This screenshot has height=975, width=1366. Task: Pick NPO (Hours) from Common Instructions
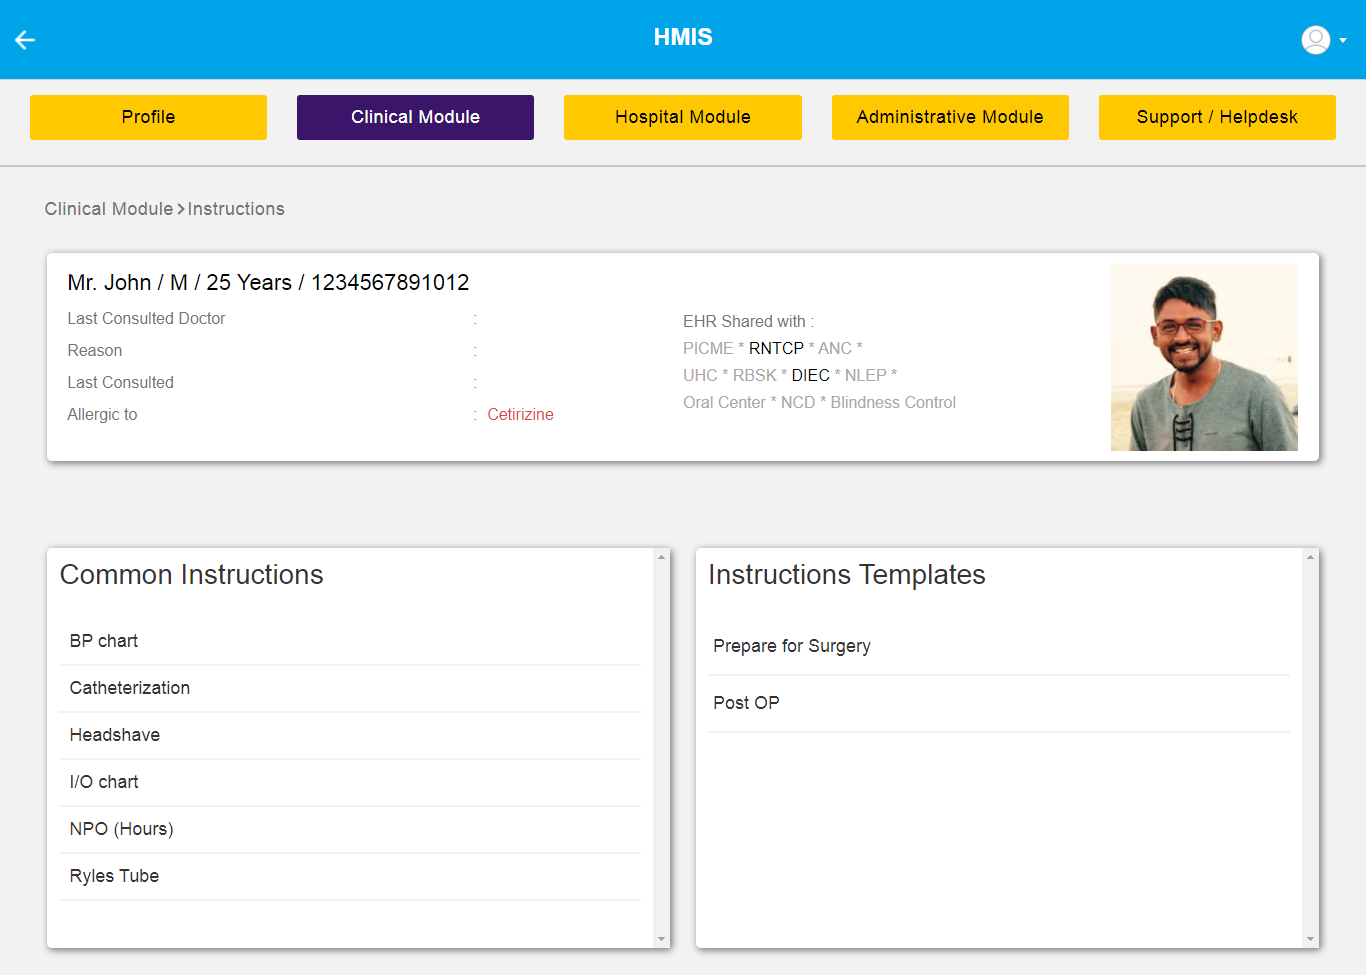click(120, 829)
